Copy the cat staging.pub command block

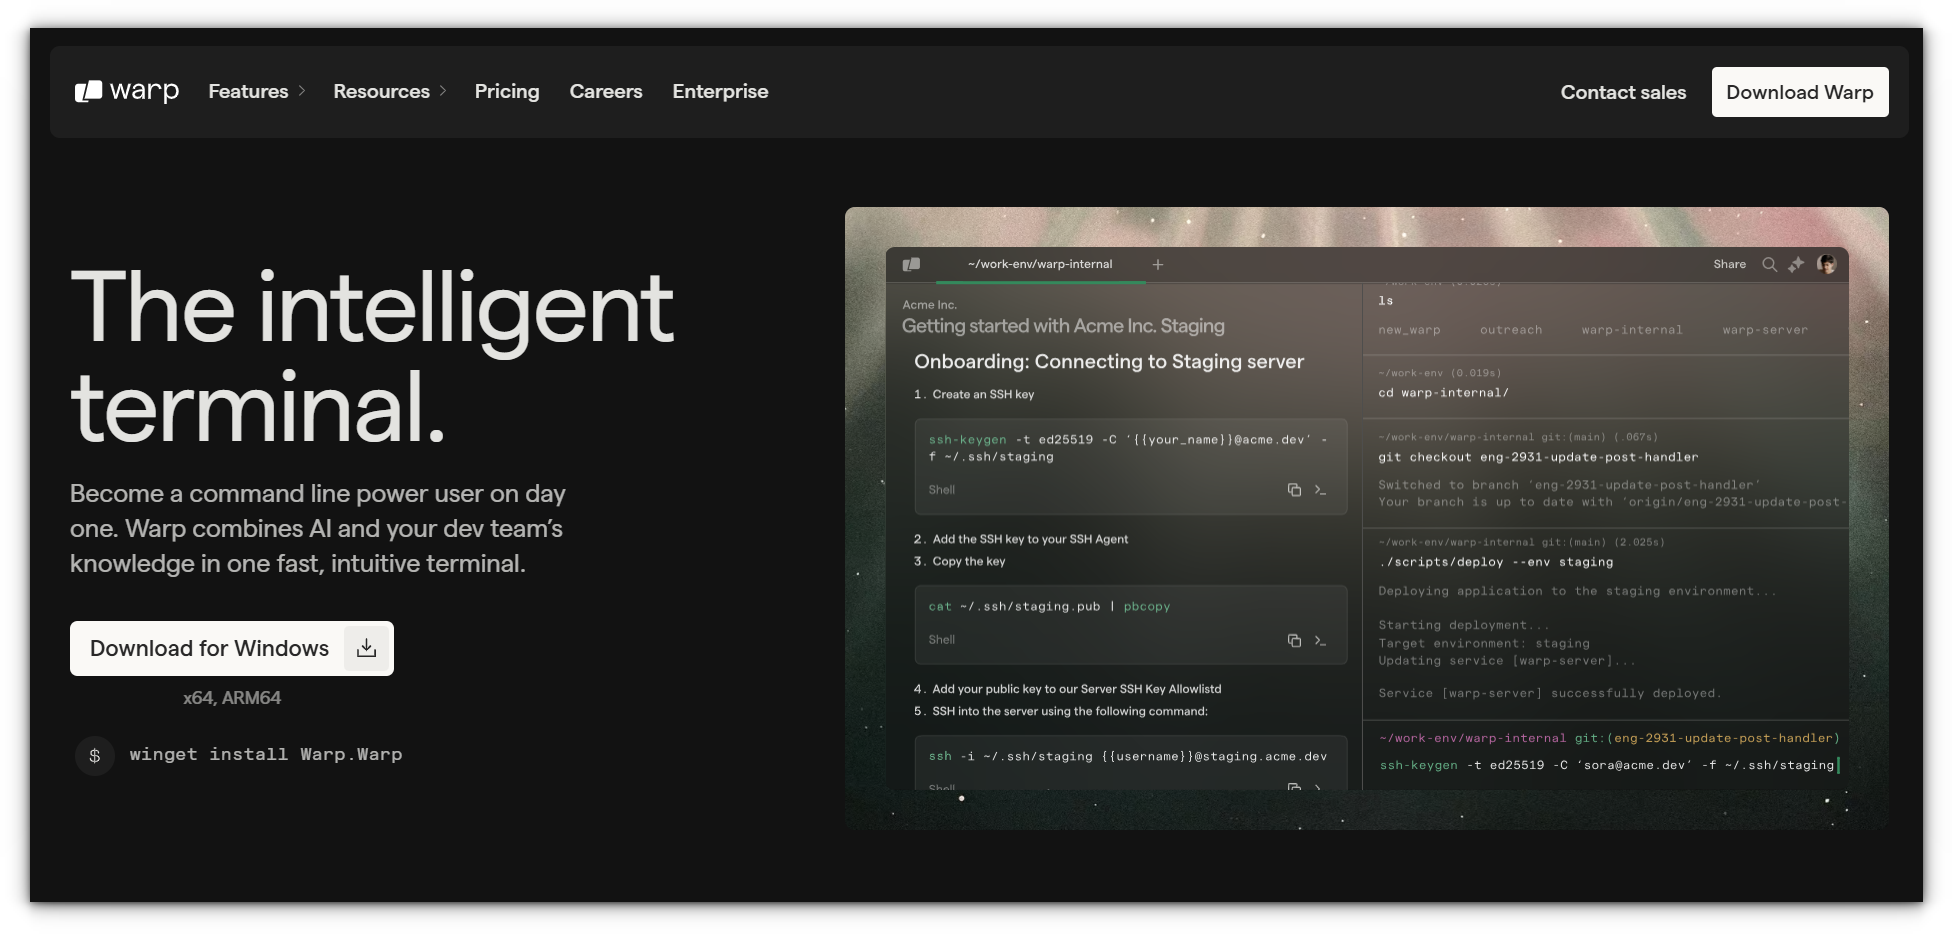1294,640
